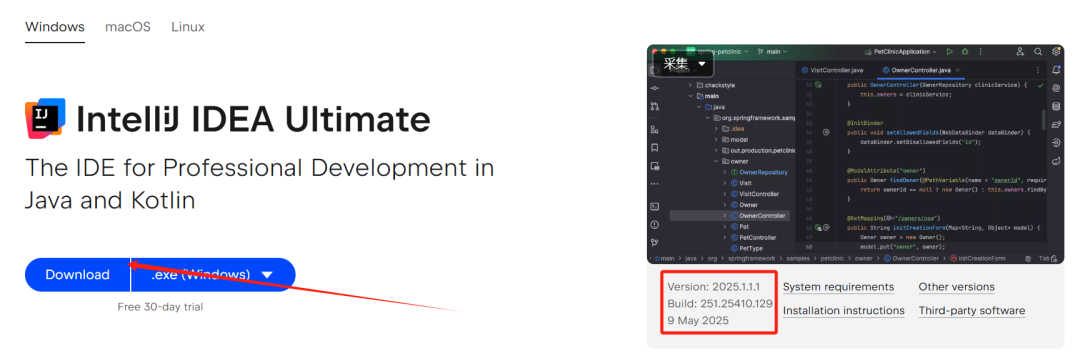The width and height of the screenshot is (1080, 363).
Task: Click the IDE screenshot thumbnail image
Action: tap(855, 154)
